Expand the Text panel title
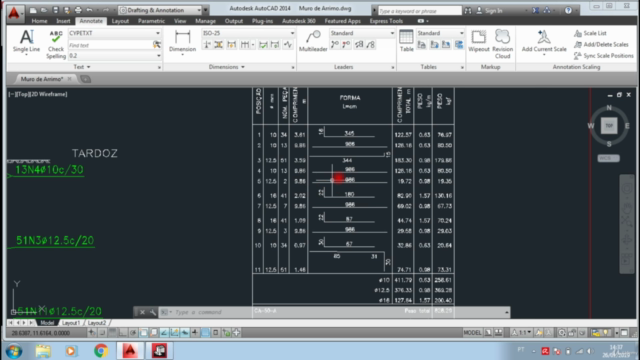 click(x=82, y=67)
